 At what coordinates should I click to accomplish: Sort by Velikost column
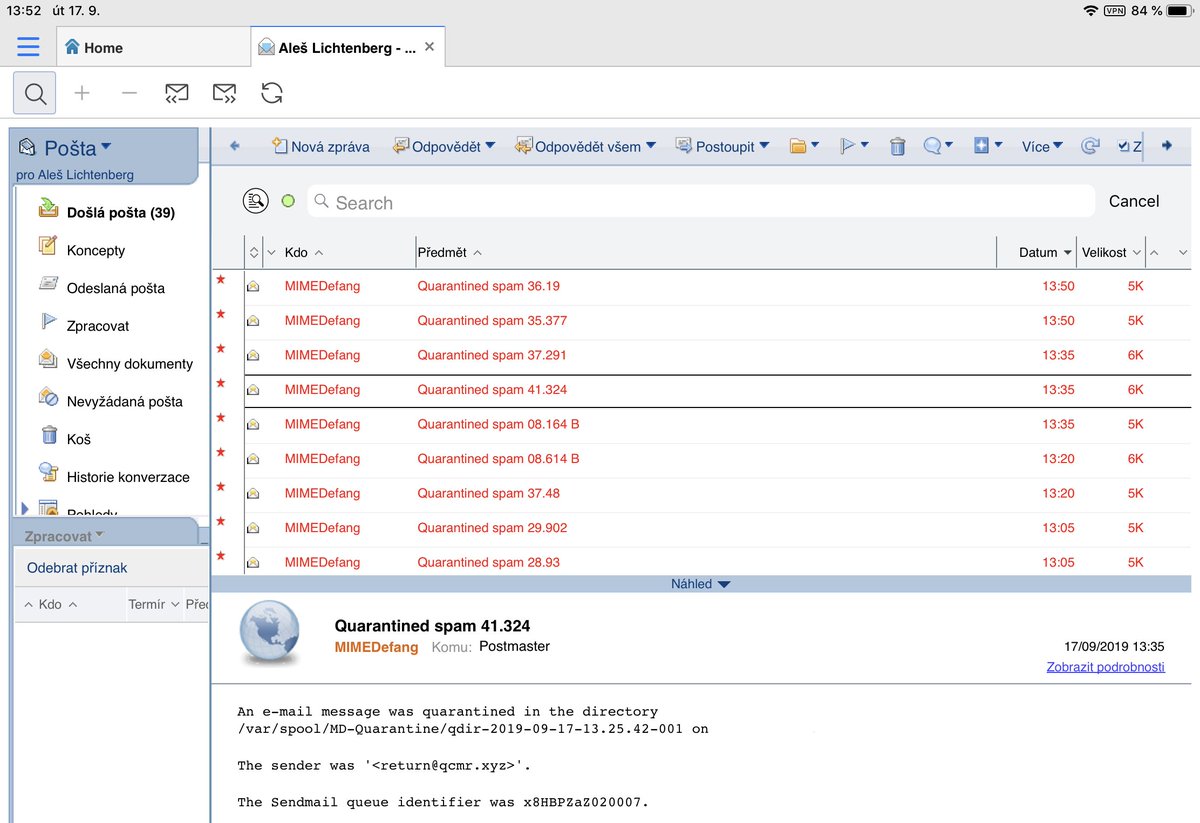point(1111,253)
